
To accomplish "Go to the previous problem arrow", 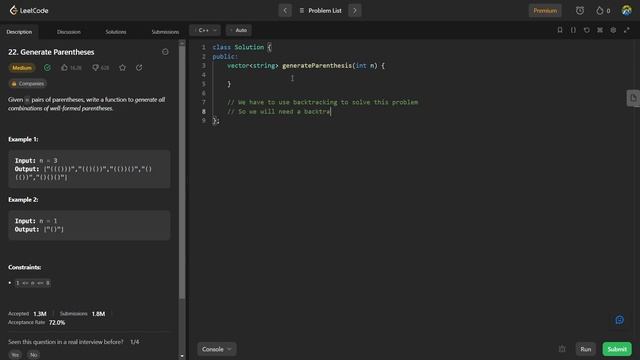I will [285, 11].
